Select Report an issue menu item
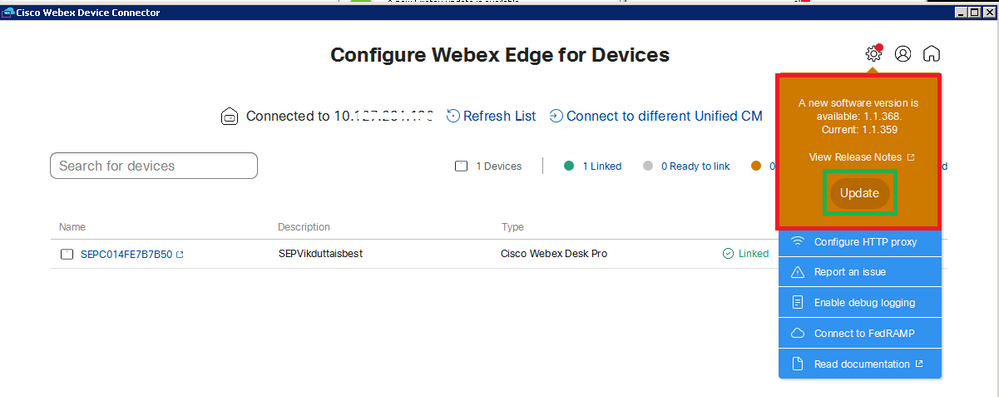 (860, 272)
